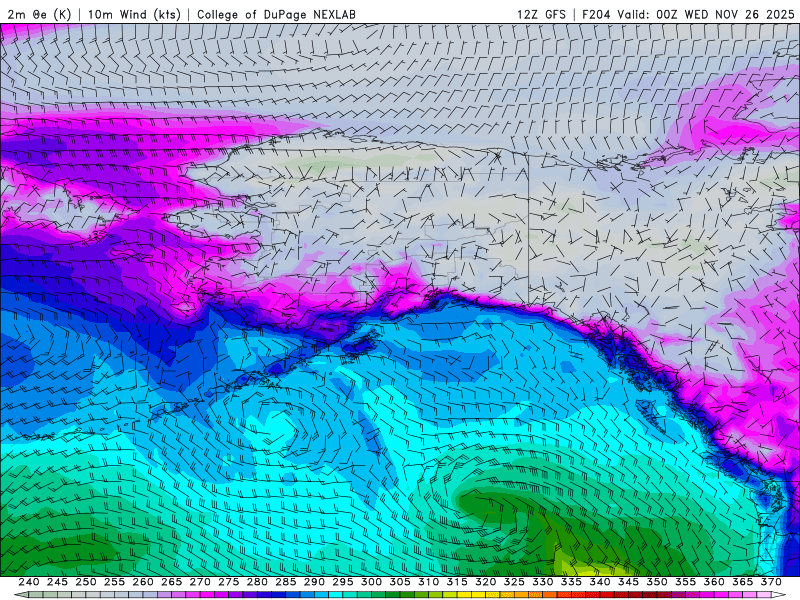
Task: Select the 265 color scale label
Action: pos(171,582)
